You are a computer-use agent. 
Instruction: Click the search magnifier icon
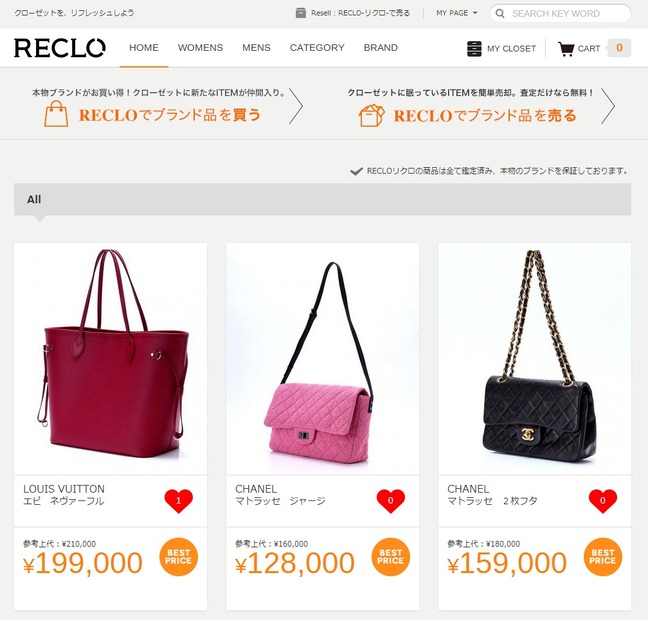500,14
